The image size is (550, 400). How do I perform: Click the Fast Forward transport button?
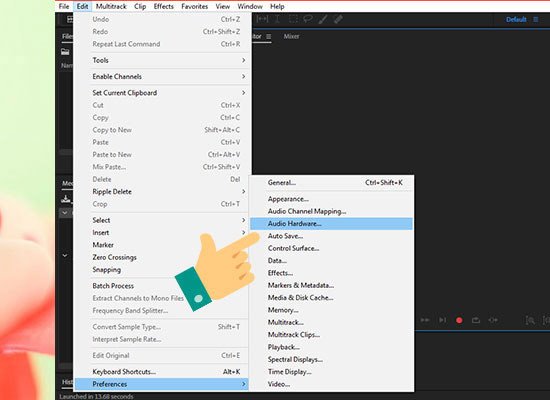click(x=425, y=320)
